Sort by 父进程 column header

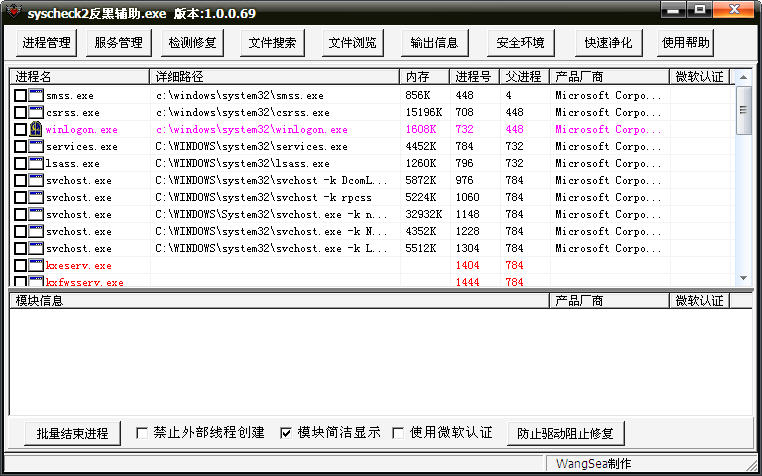click(524, 76)
